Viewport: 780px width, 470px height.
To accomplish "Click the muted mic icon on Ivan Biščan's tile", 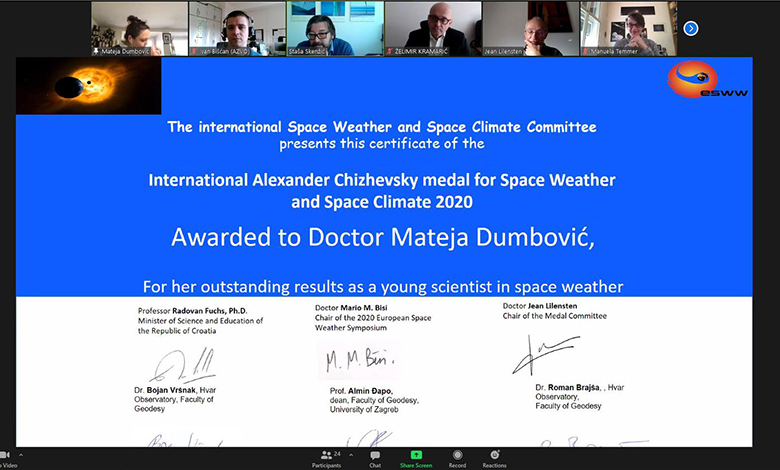I will point(194,51).
